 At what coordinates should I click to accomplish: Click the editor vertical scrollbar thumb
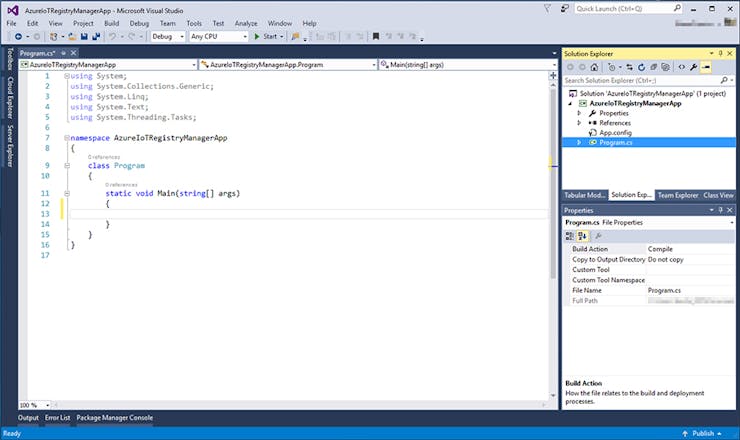tap(553, 183)
